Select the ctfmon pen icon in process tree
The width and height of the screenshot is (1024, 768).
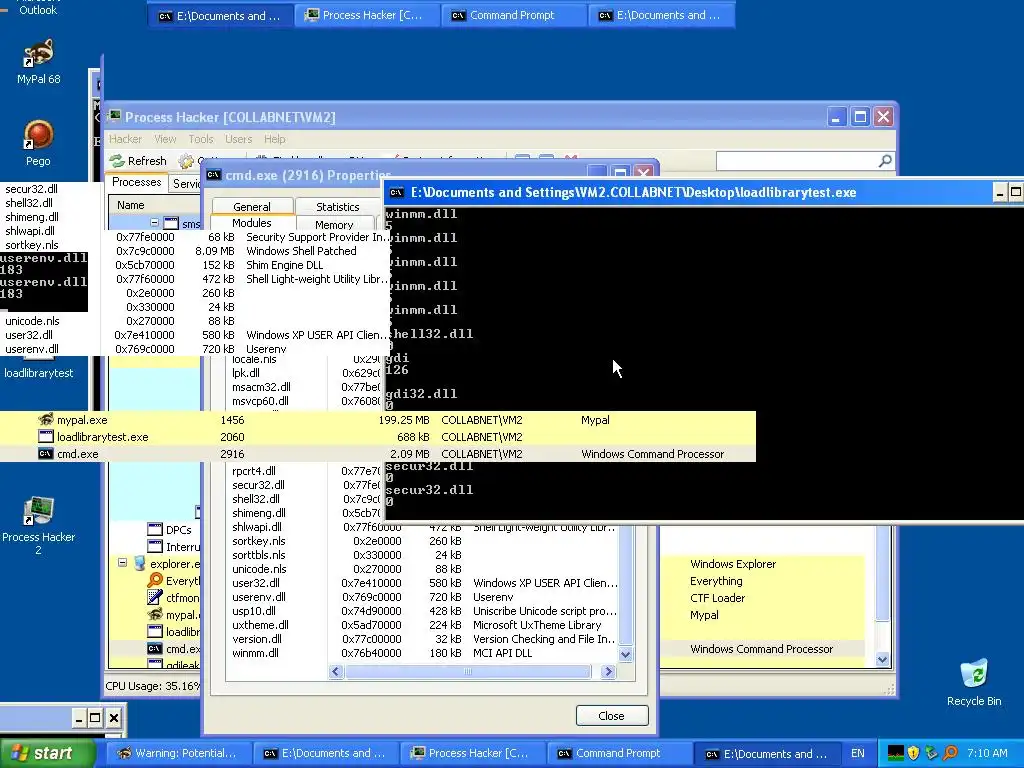click(155, 598)
